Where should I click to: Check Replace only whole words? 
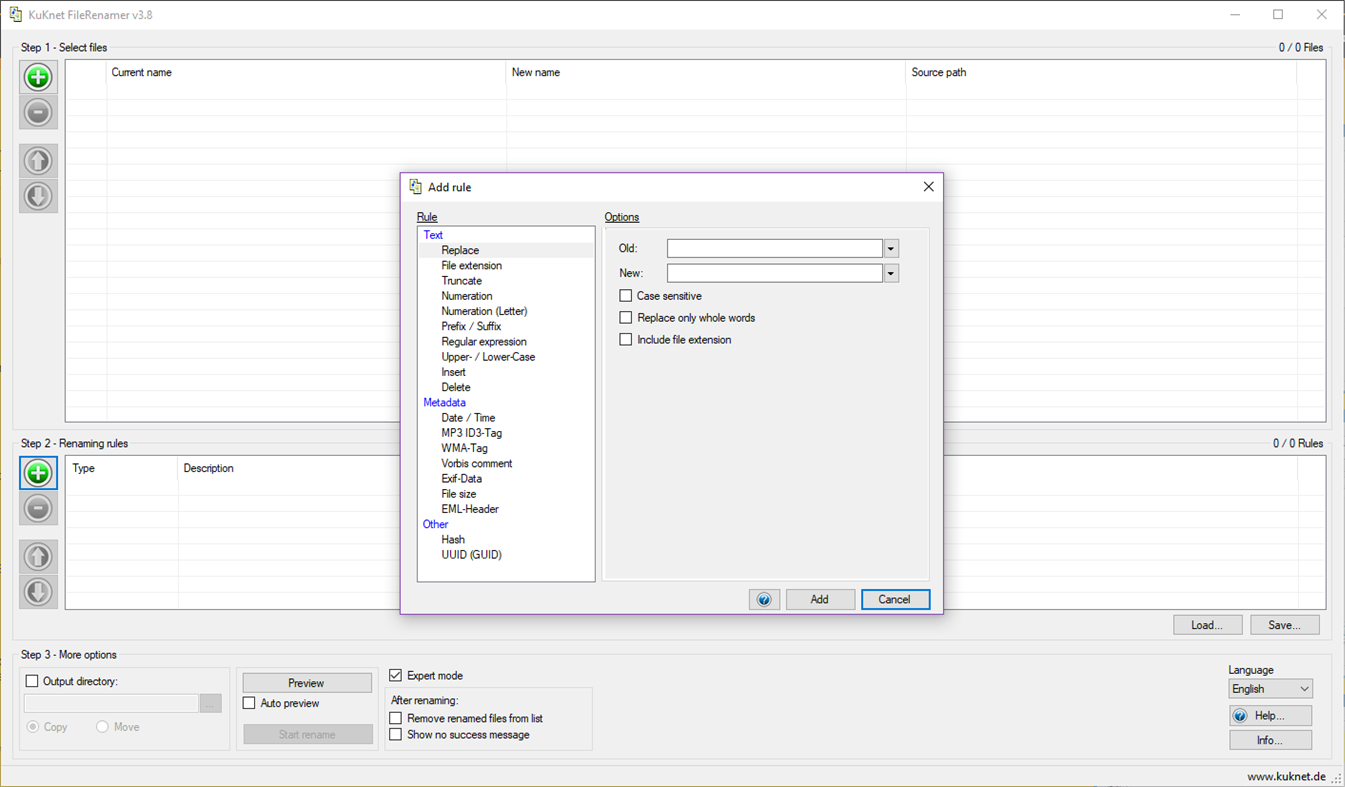pyautogui.click(x=626, y=317)
